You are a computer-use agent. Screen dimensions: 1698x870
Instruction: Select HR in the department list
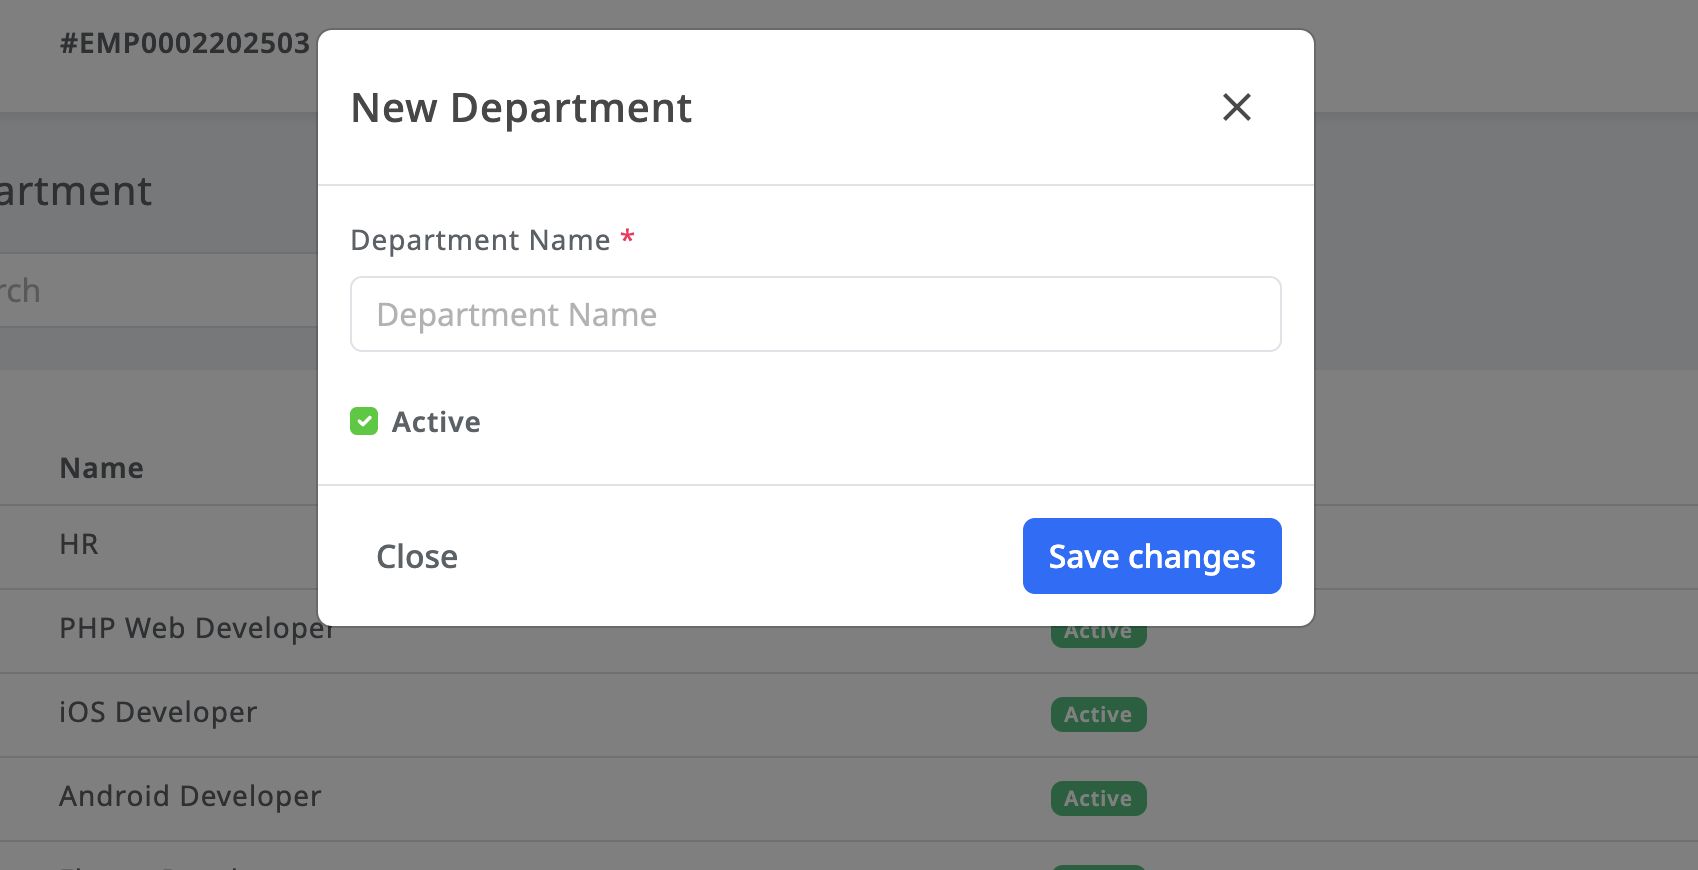(x=79, y=544)
